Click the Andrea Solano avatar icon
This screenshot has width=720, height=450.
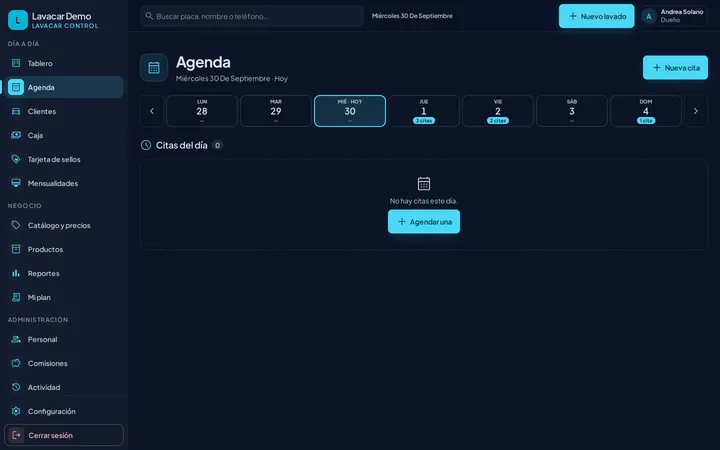pyautogui.click(x=649, y=17)
